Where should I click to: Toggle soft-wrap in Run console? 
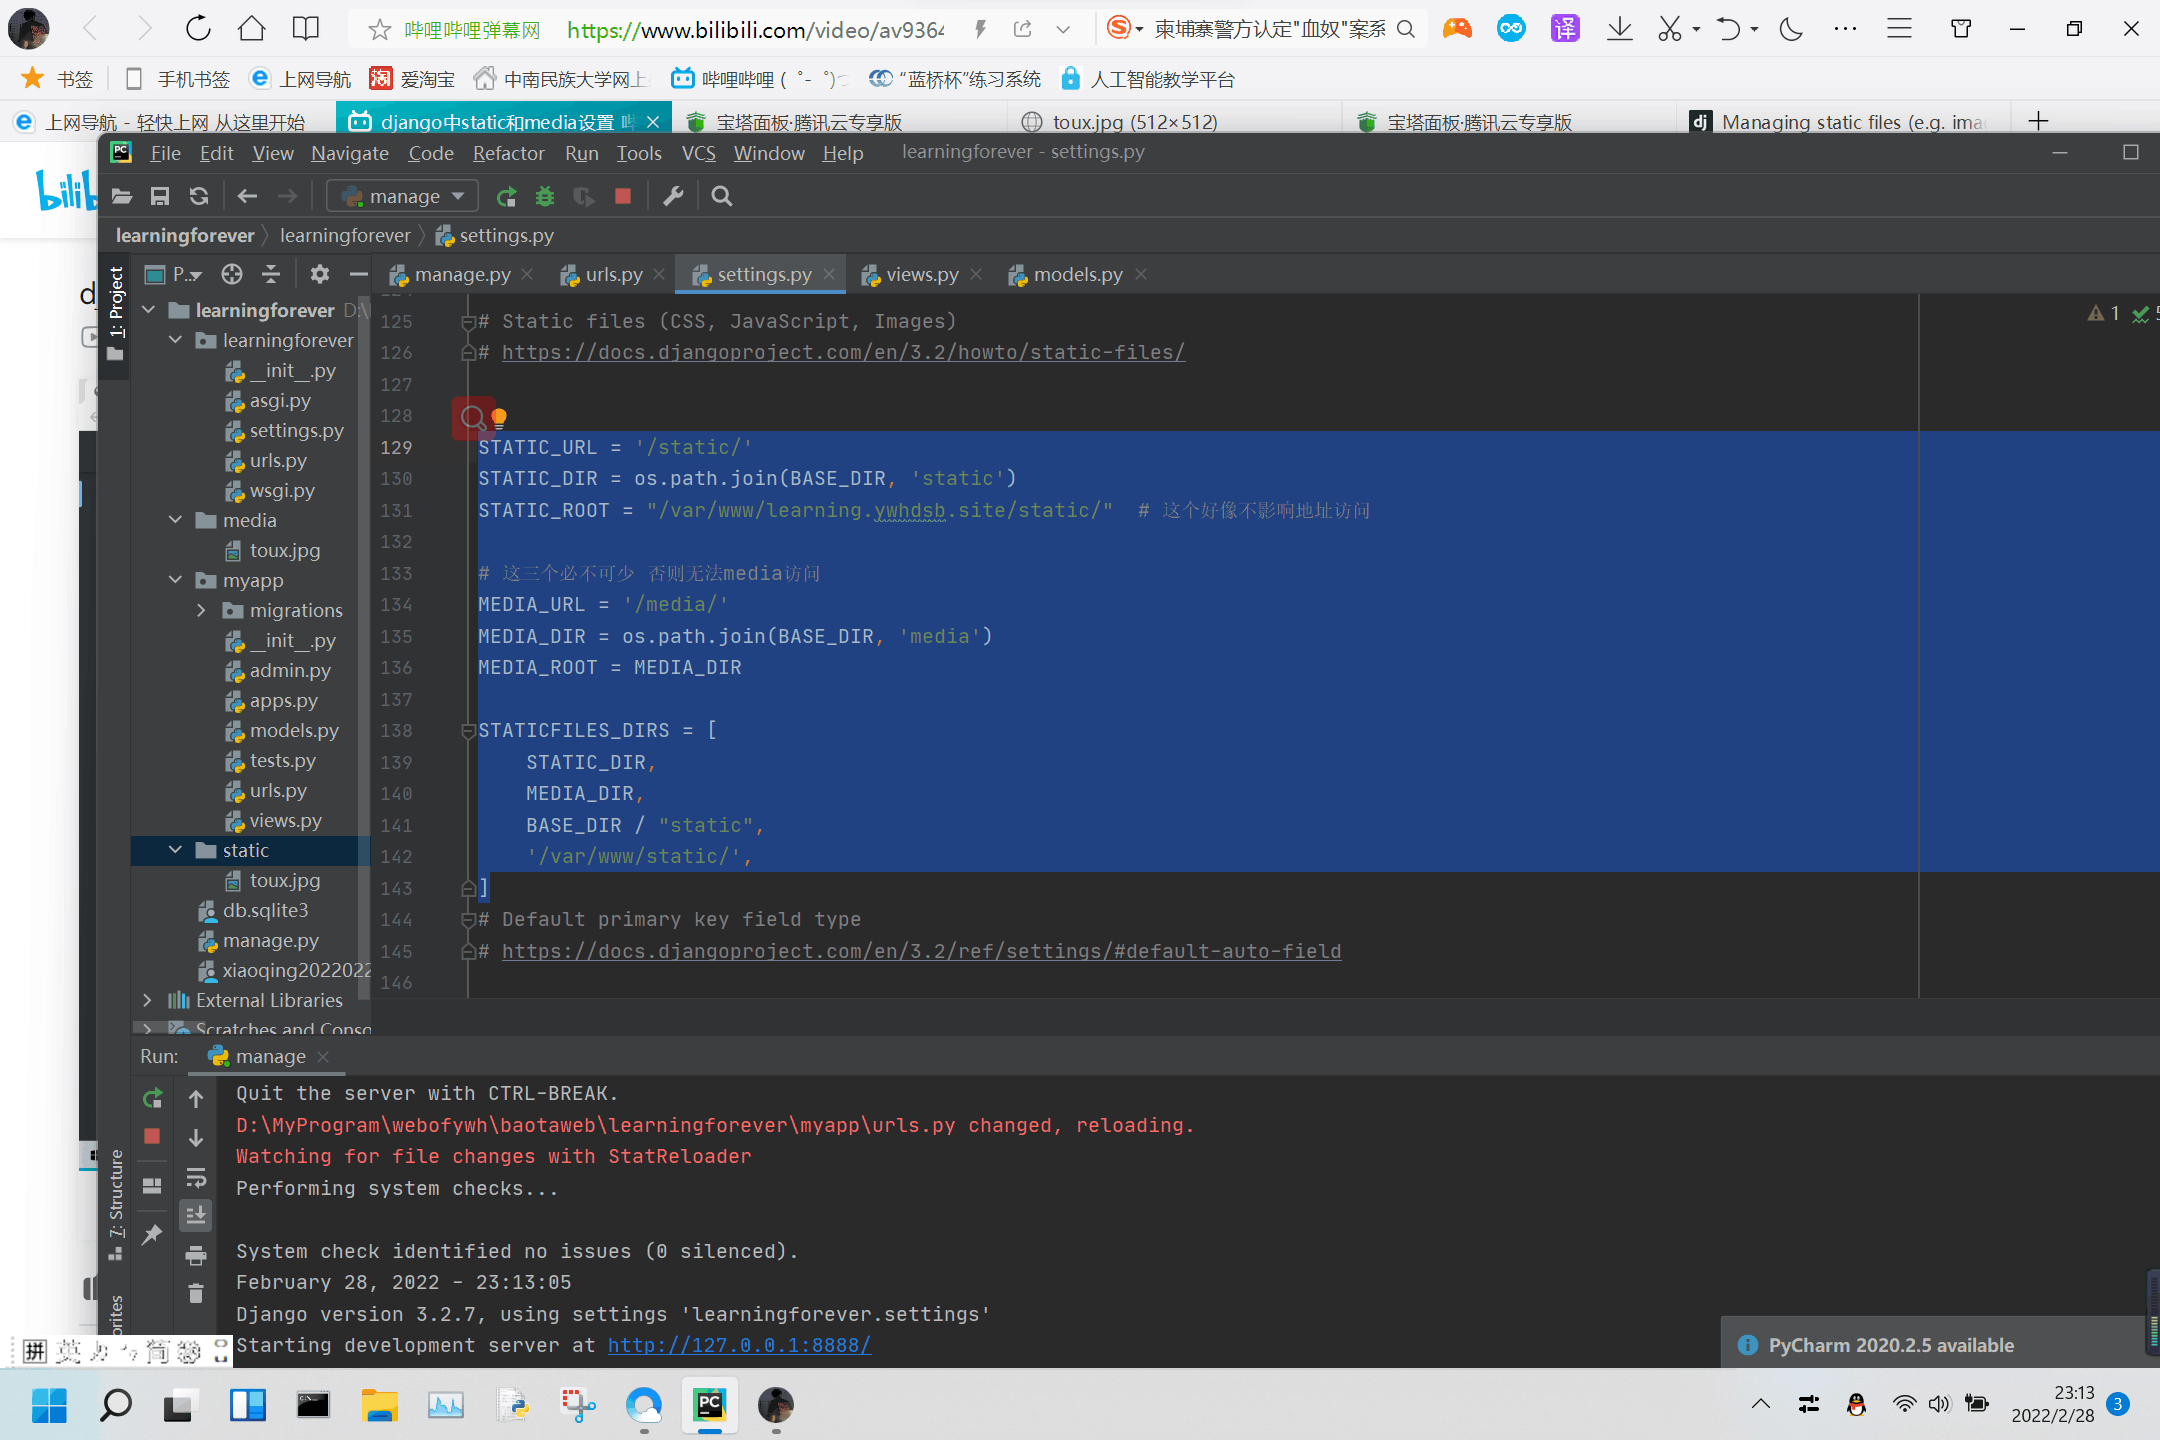coord(196,1177)
